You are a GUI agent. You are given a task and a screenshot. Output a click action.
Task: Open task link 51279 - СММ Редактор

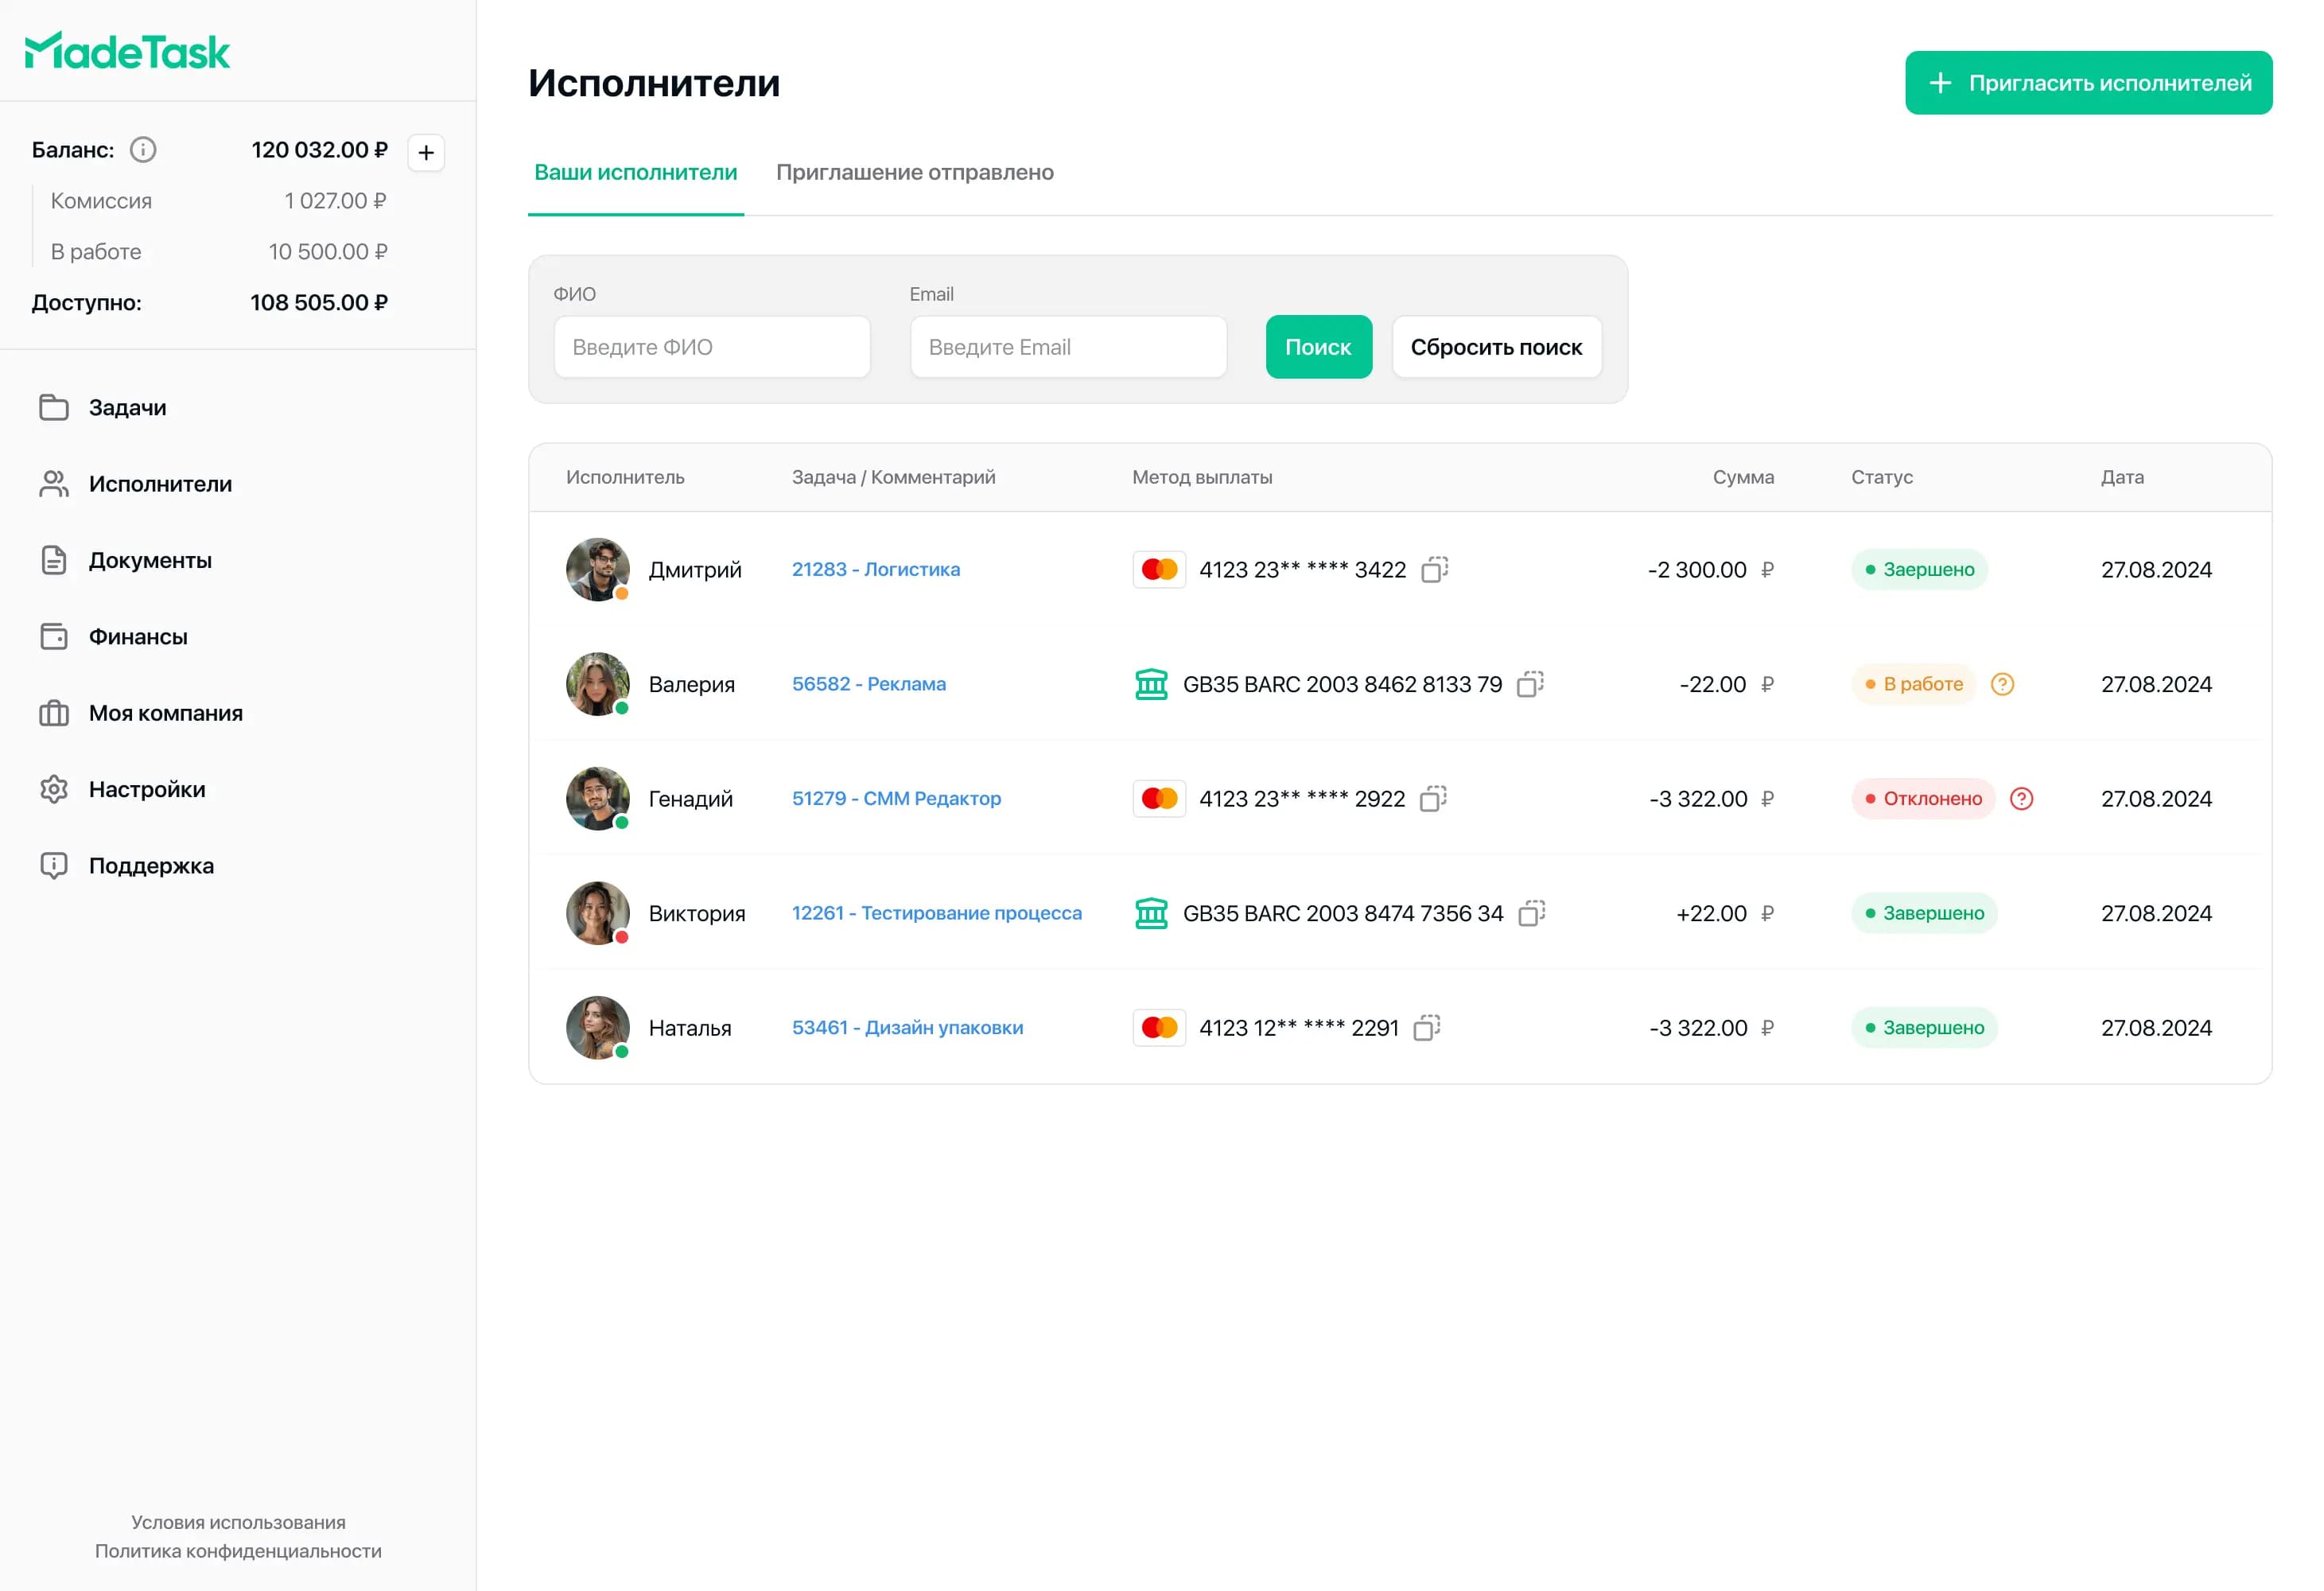[896, 799]
